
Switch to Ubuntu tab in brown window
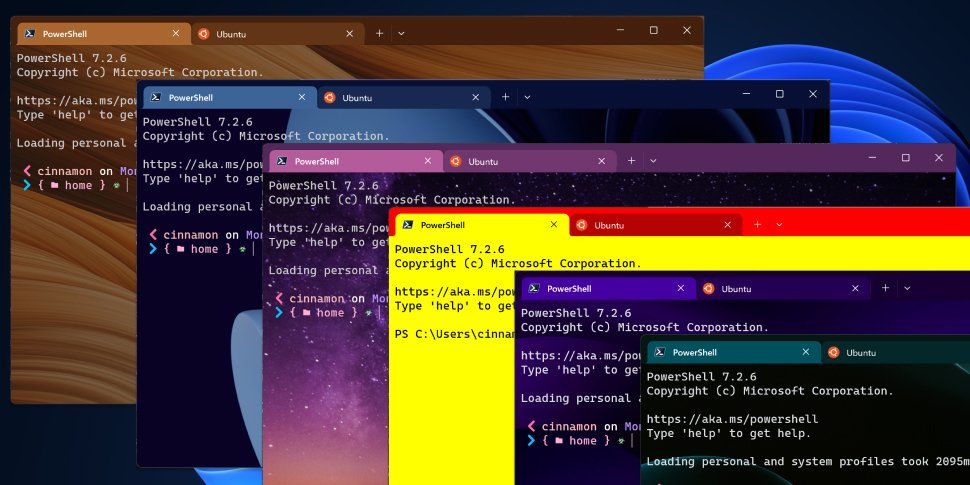tap(278, 34)
